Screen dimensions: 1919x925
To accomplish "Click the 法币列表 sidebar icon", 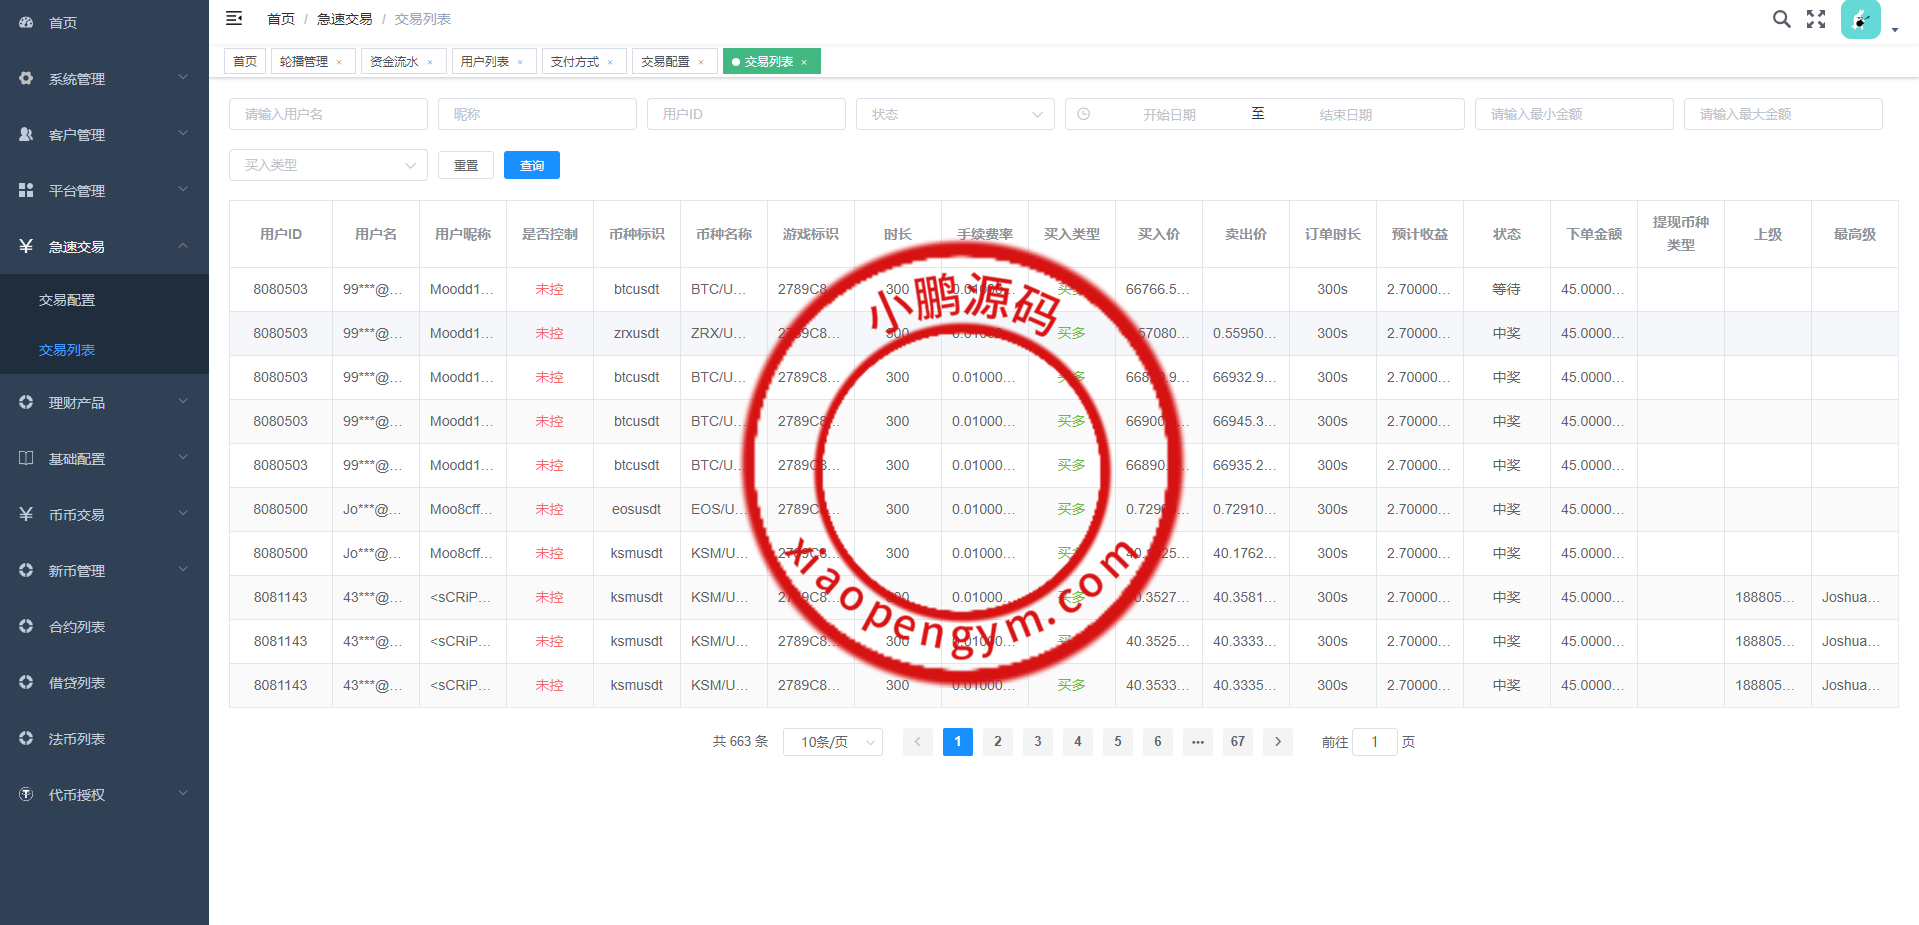I will pos(26,738).
